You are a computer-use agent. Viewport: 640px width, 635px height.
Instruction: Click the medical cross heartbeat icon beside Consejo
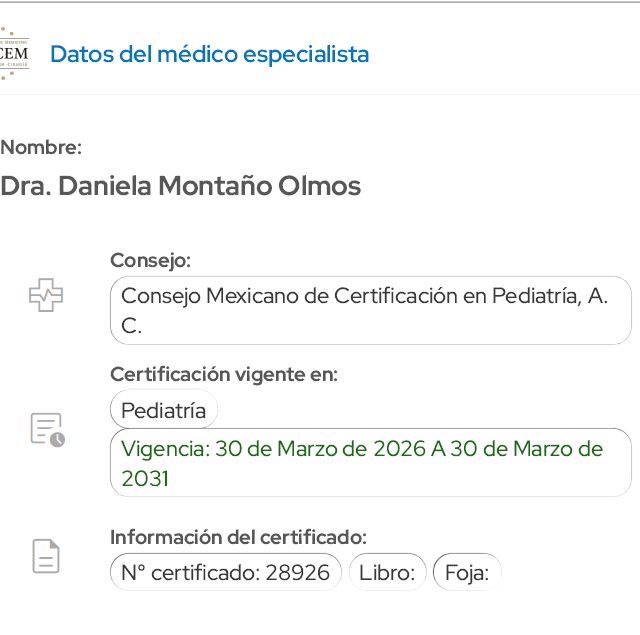pos(46,295)
